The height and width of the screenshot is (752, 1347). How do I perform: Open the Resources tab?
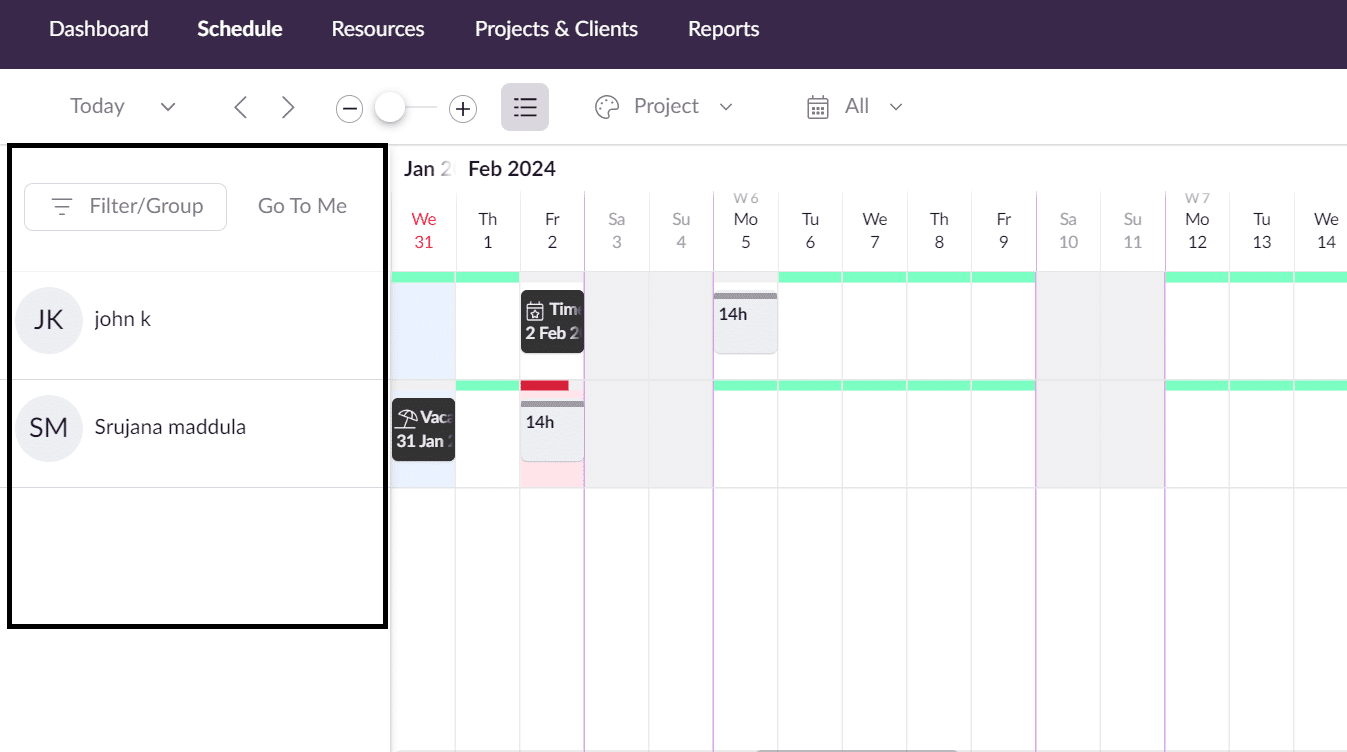coord(378,29)
